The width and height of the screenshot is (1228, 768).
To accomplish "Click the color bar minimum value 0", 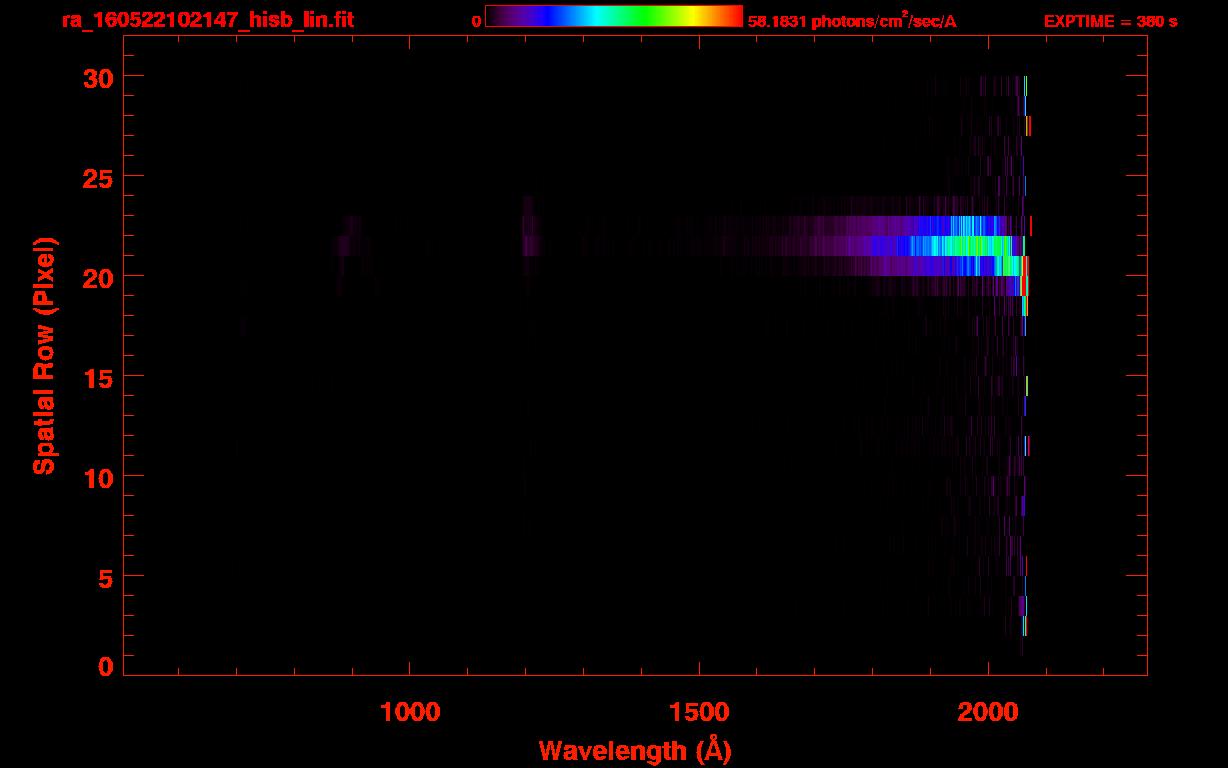I will [x=476, y=21].
